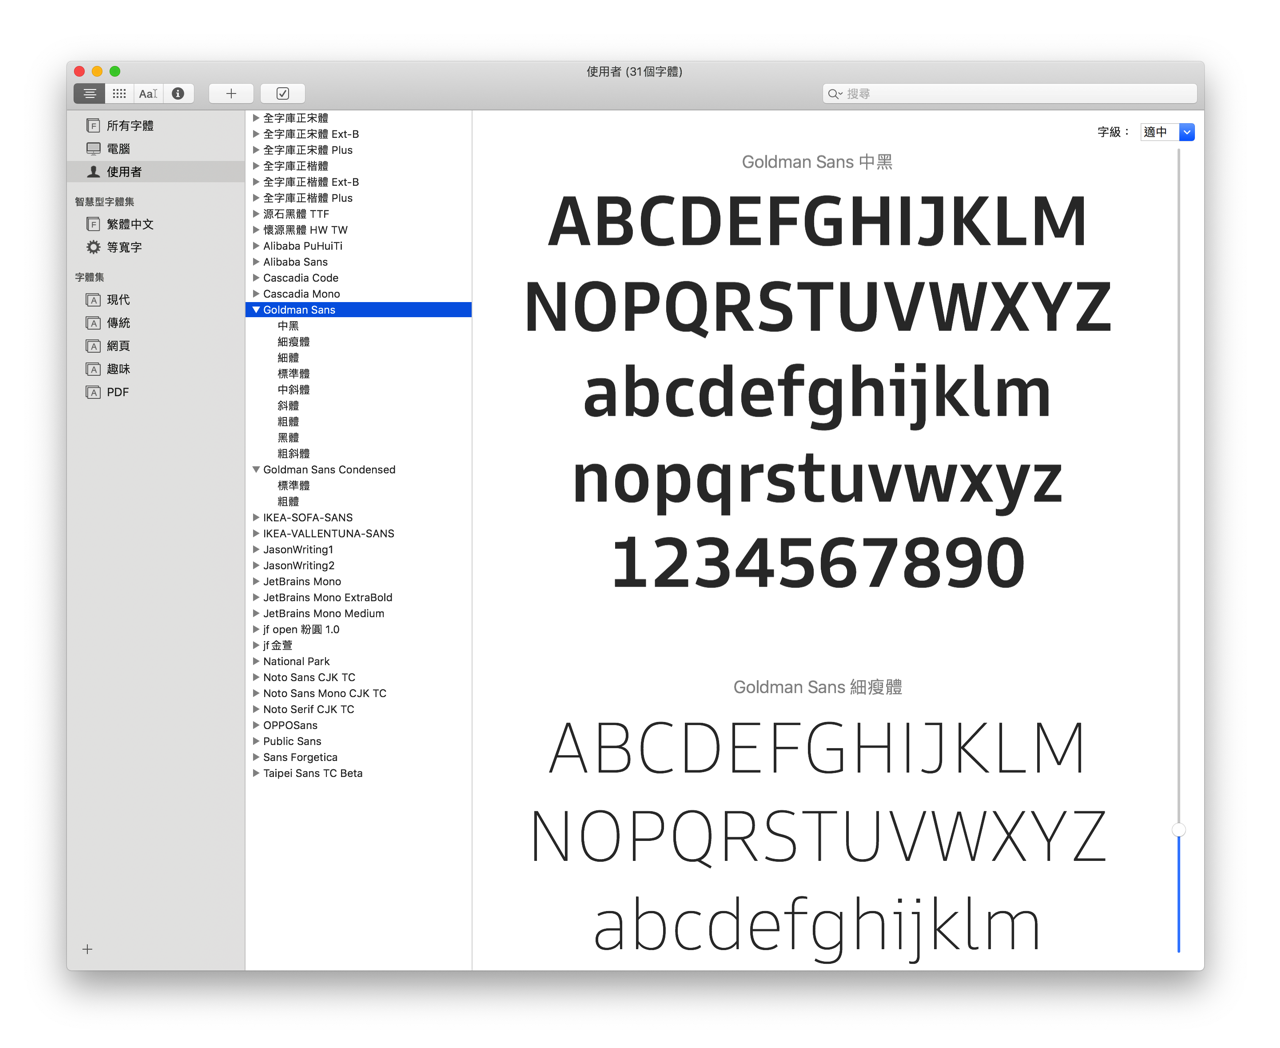The width and height of the screenshot is (1280, 1048).
Task: Toggle enable/disable font checkbox button
Action: point(283,93)
